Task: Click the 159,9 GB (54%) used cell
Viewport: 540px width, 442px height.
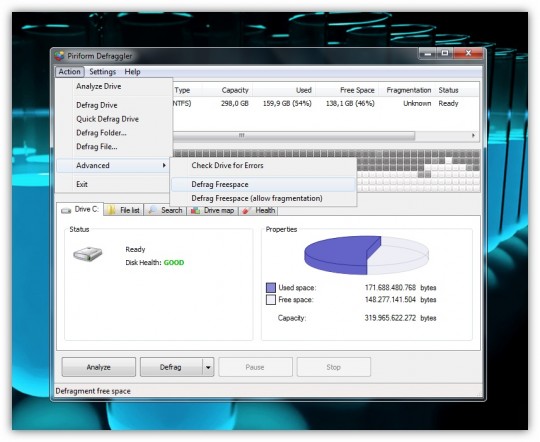Action: [x=287, y=103]
